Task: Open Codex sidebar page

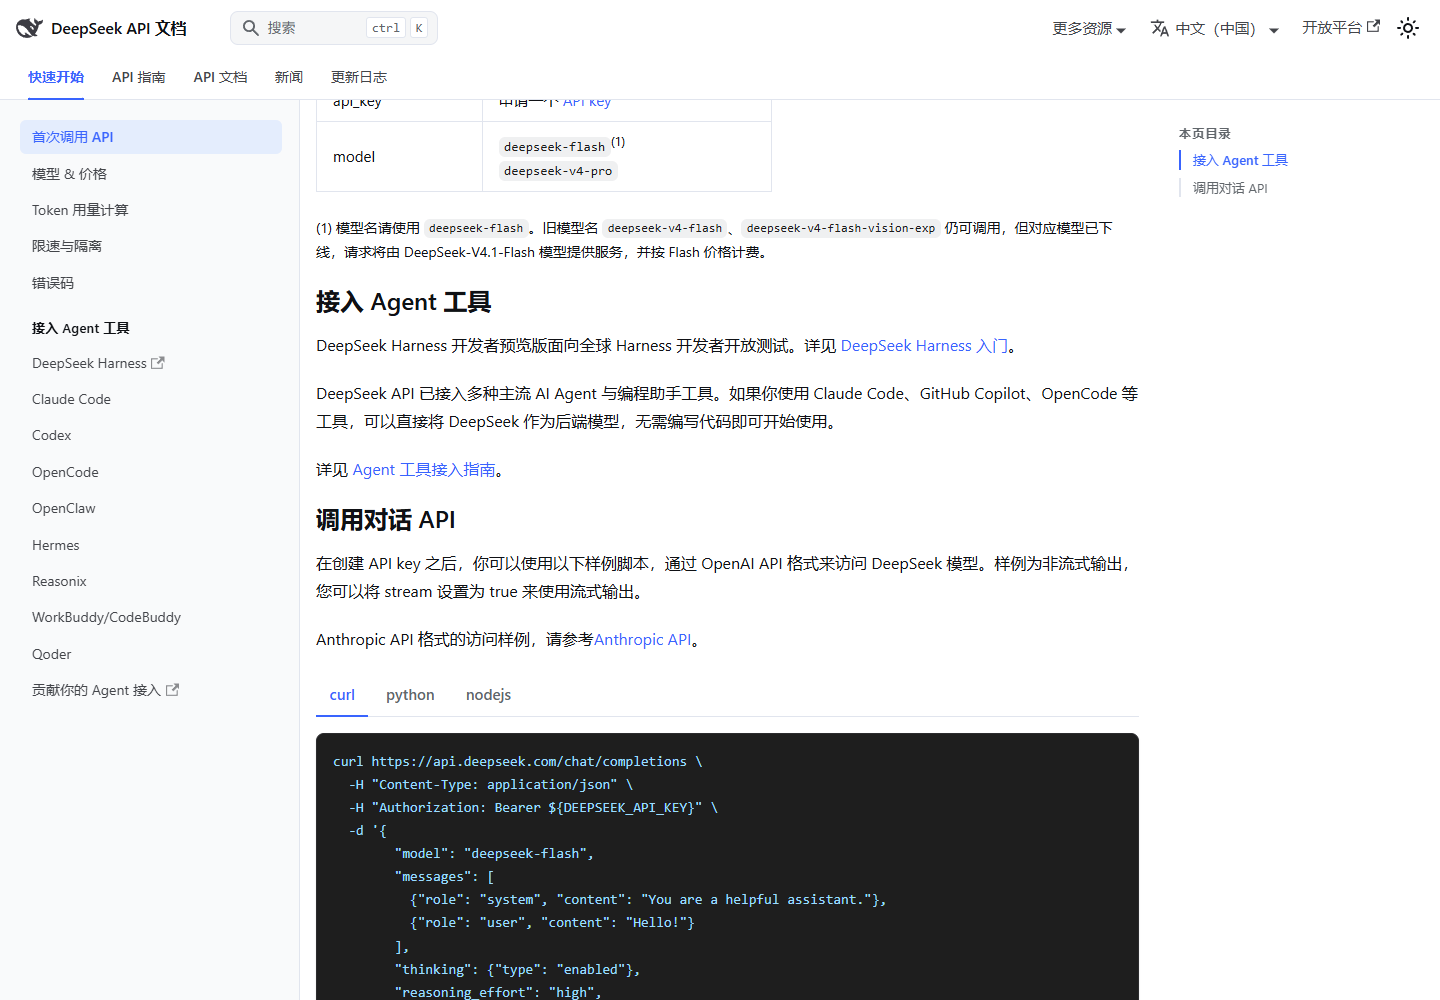Action: [151, 435]
